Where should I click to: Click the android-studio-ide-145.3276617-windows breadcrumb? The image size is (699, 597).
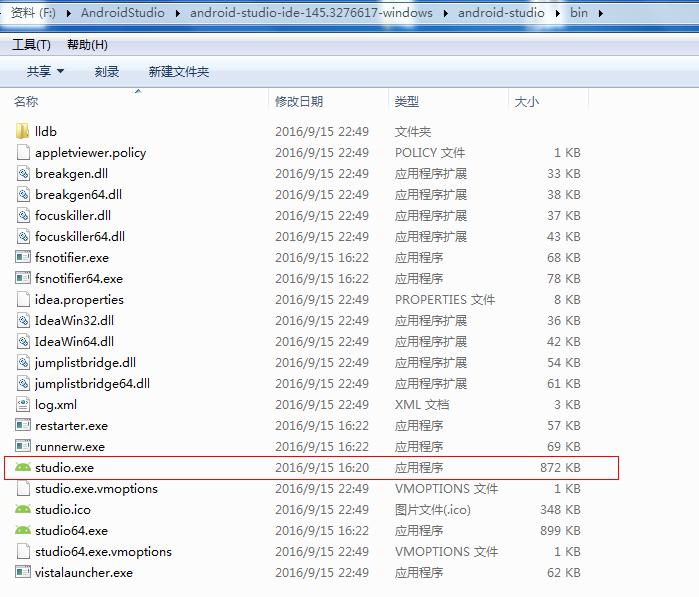[x=311, y=12]
